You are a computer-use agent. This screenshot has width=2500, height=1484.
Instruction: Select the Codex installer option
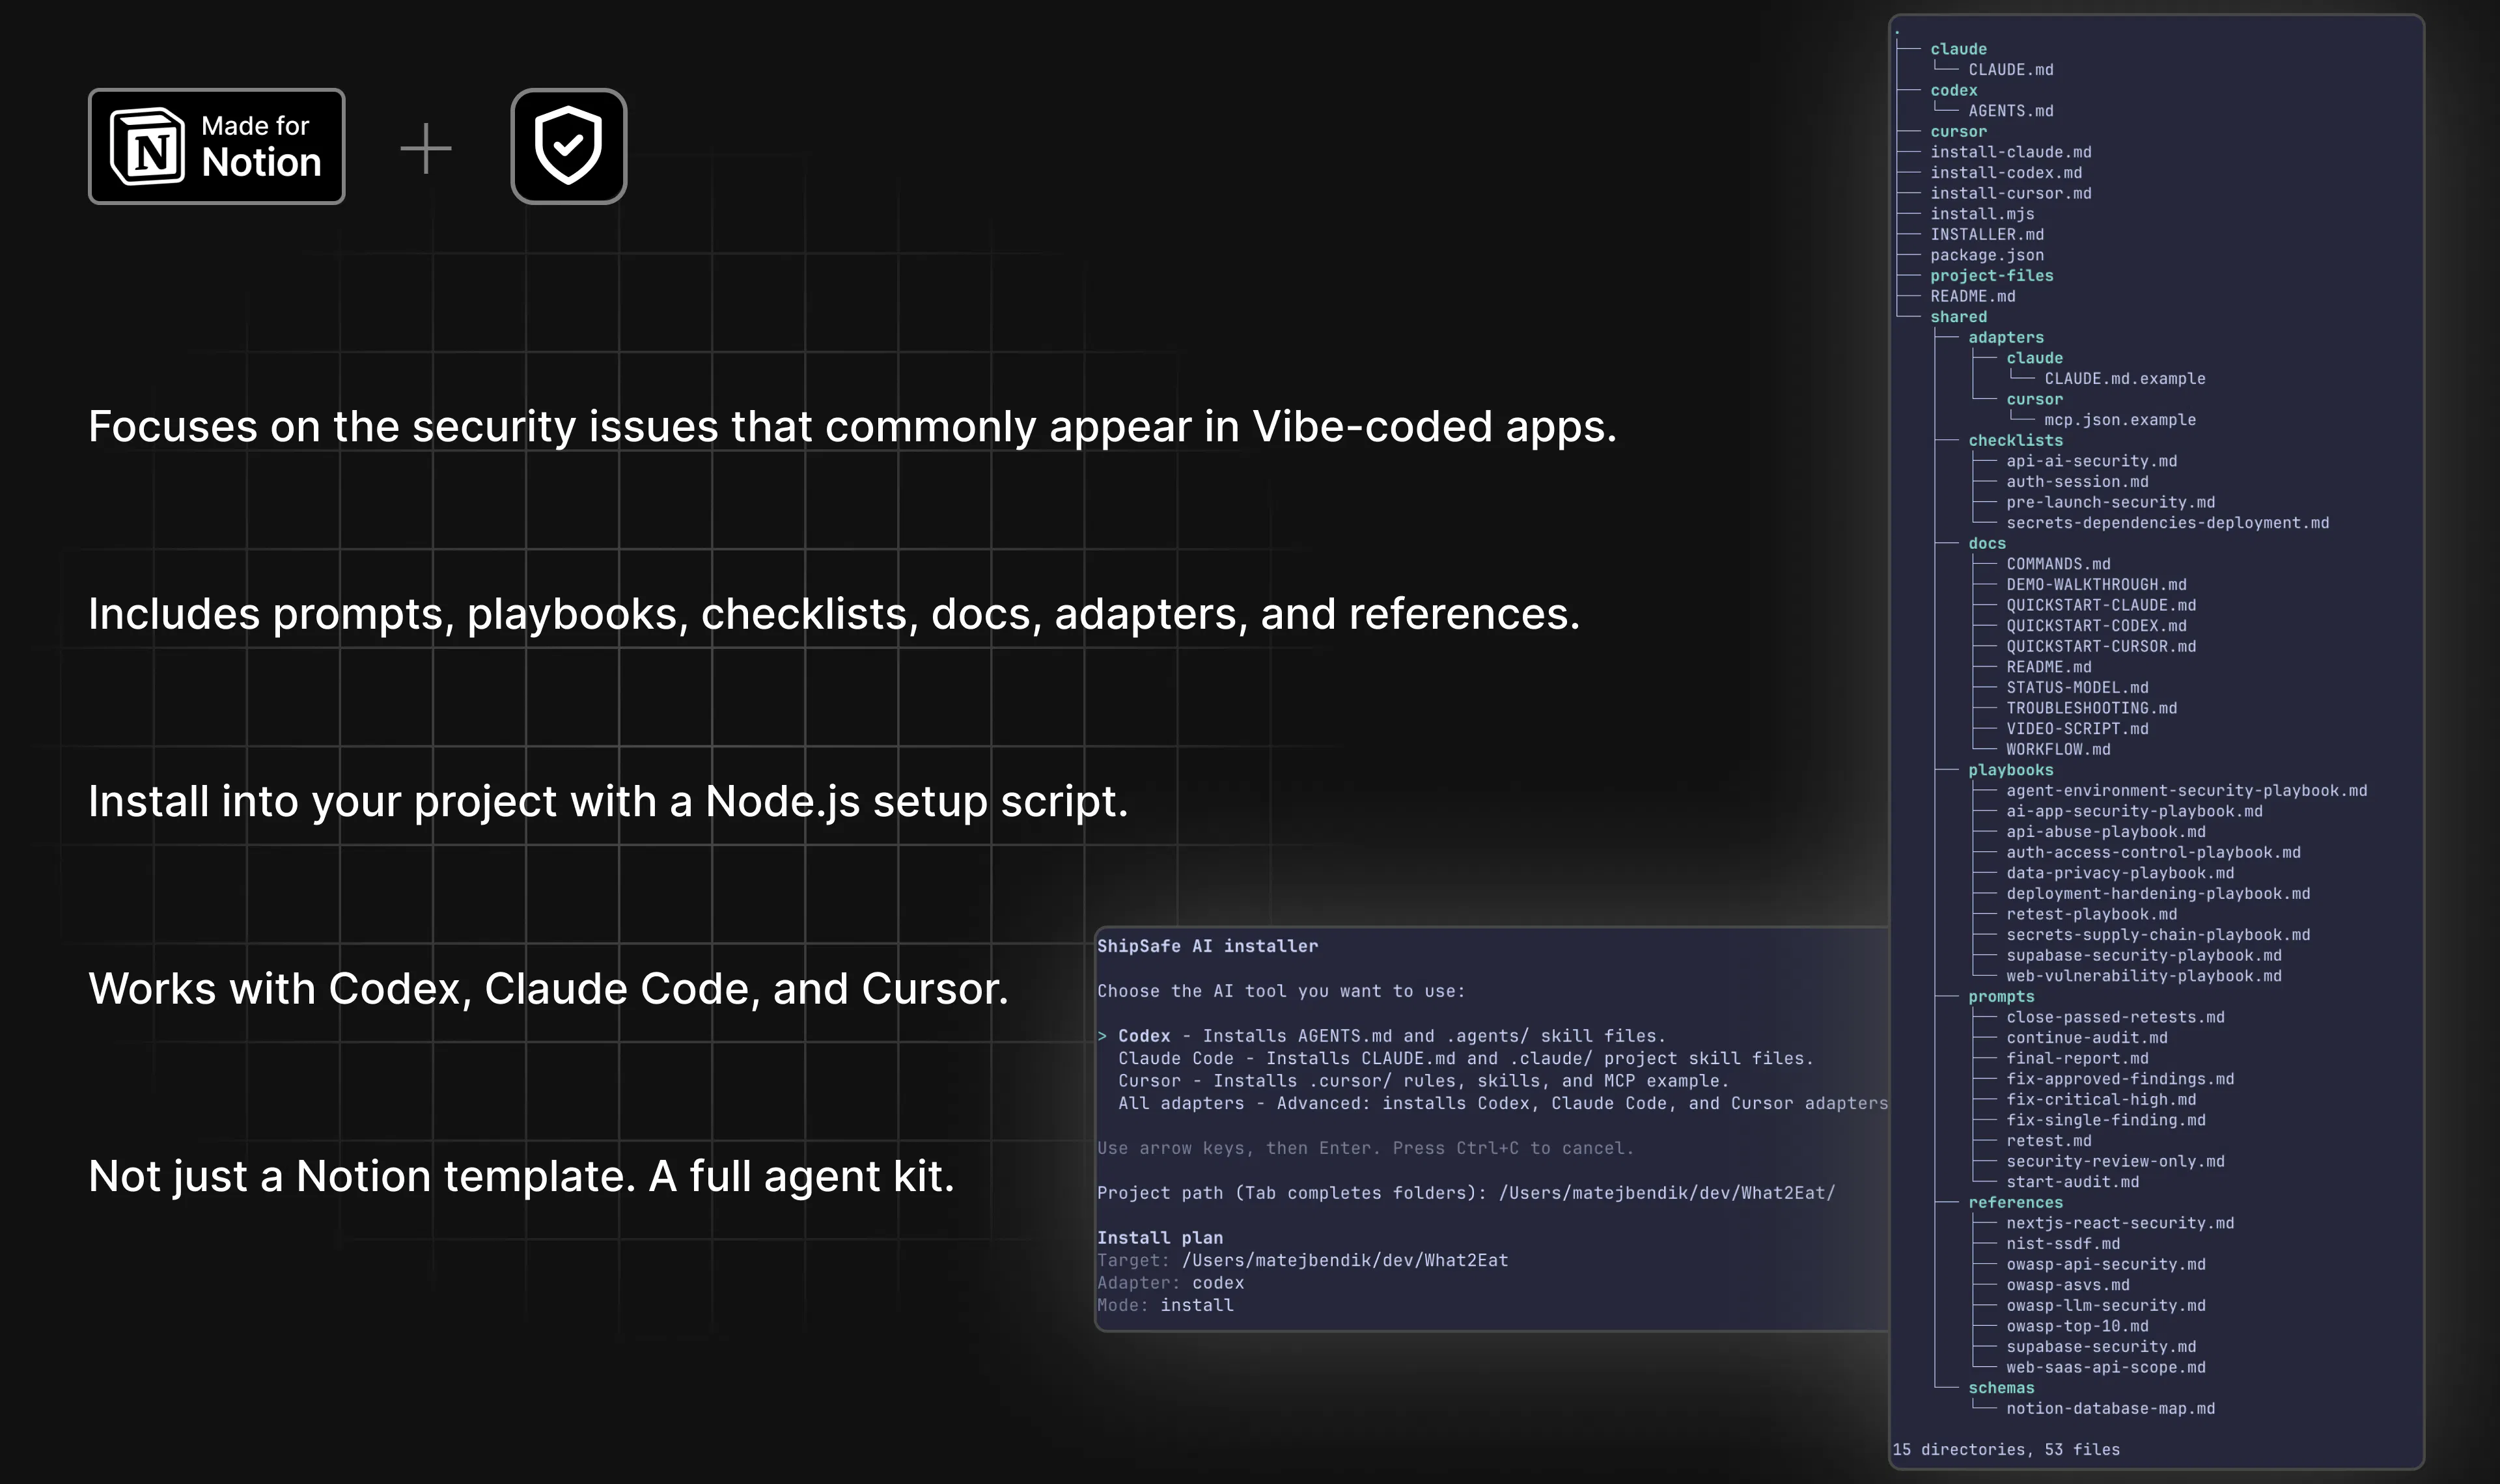(x=1382, y=1036)
